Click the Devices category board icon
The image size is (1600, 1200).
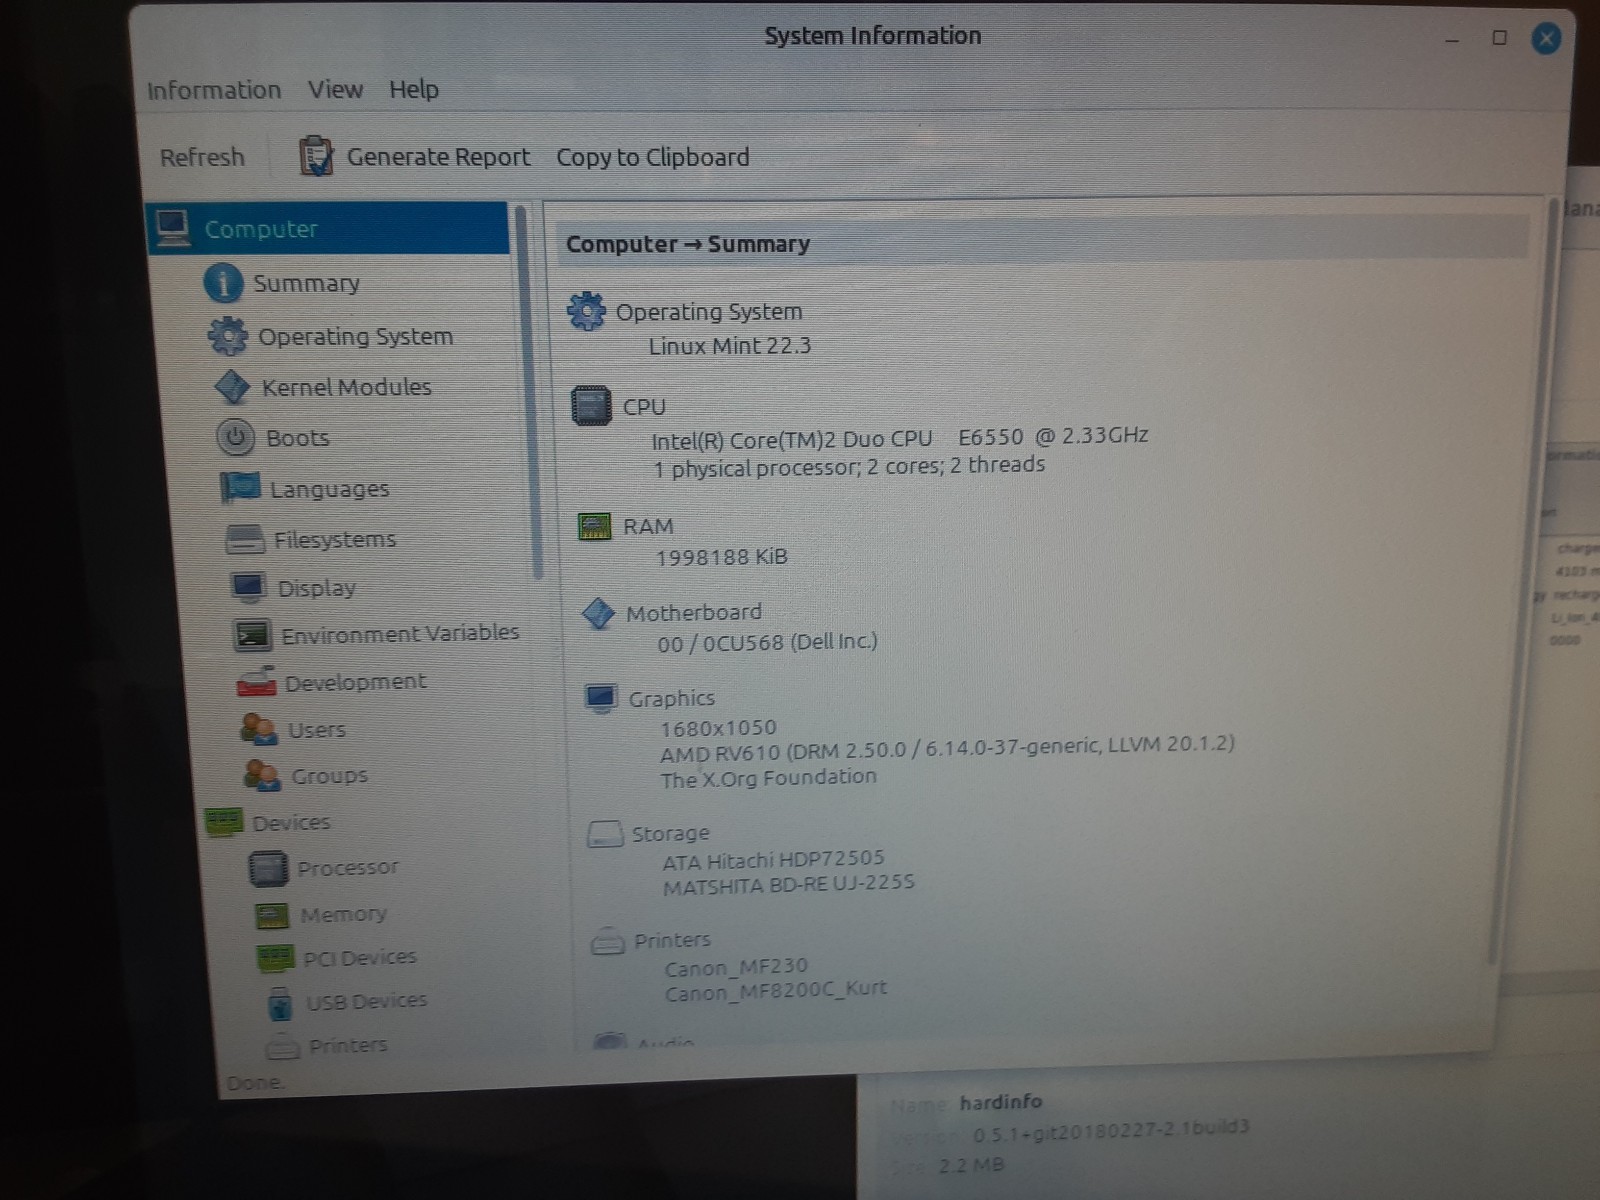click(224, 822)
